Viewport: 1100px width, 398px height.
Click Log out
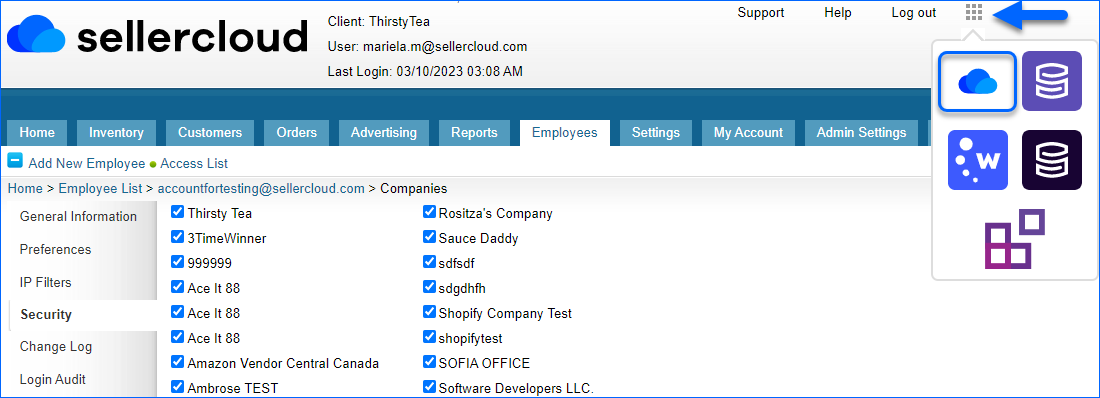pyautogui.click(x=913, y=13)
